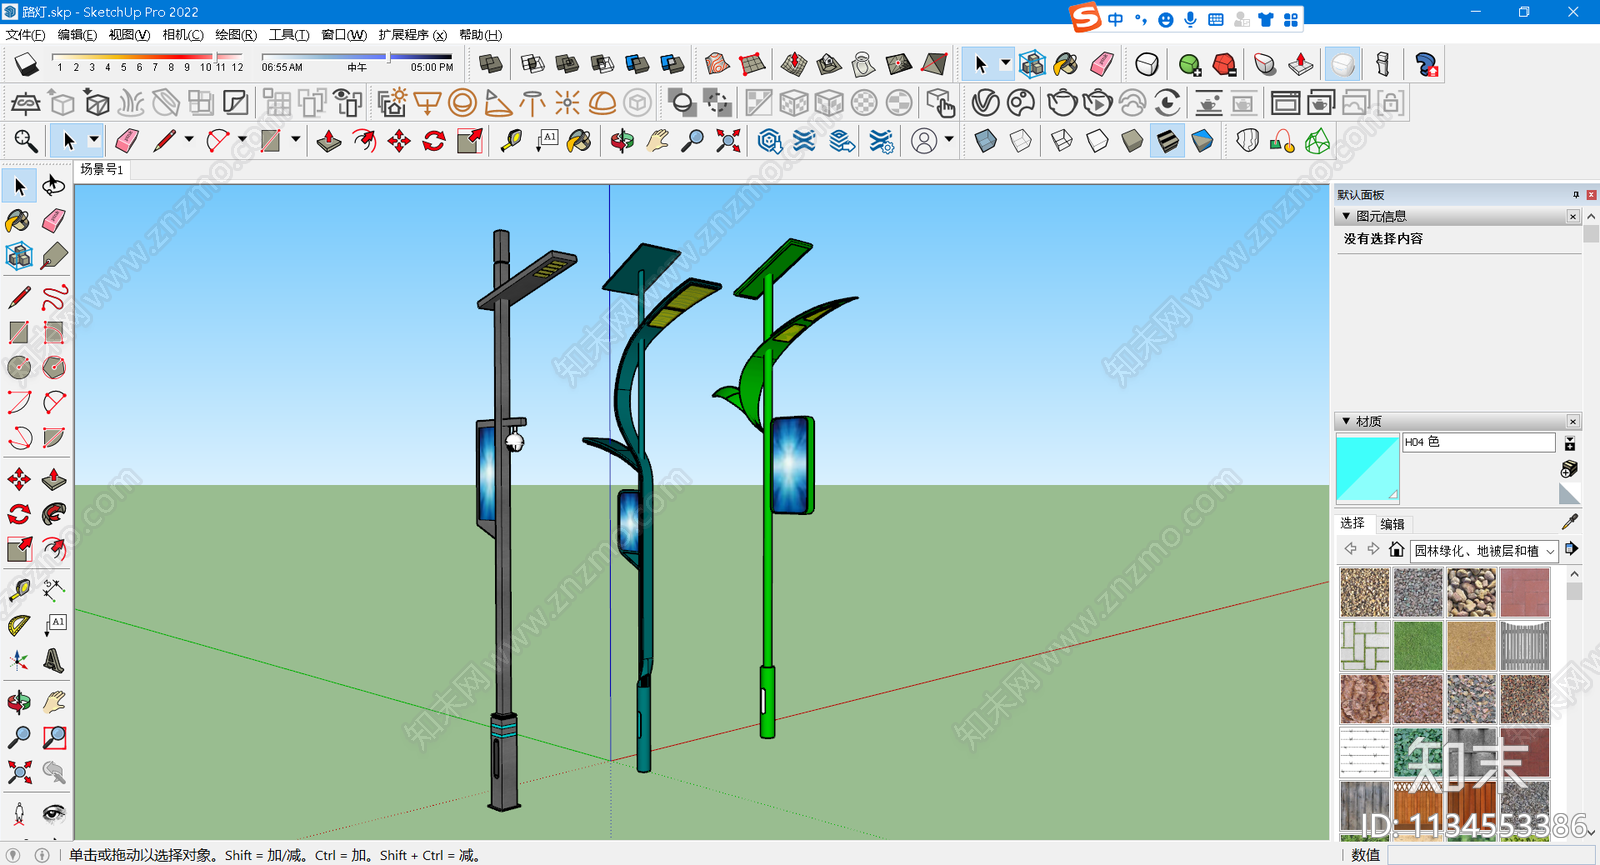Image resolution: width=1600 pixels, height=865 pixels.
Task: Select the 场景号1 scene tab
Action: click(101, 170)
